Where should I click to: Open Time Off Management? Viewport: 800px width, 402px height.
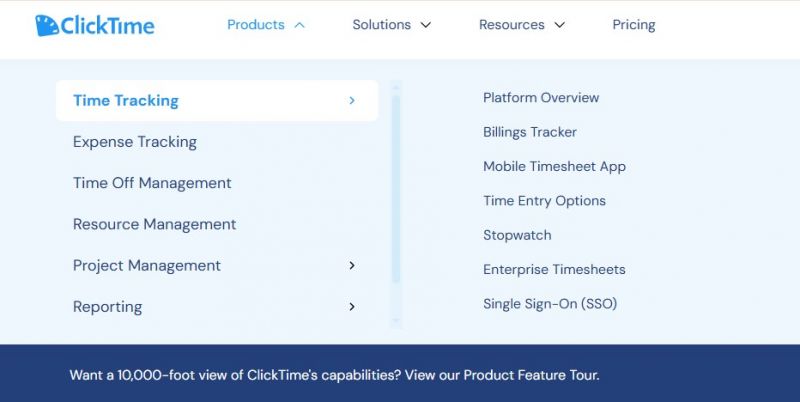click(x=152, y=183)
